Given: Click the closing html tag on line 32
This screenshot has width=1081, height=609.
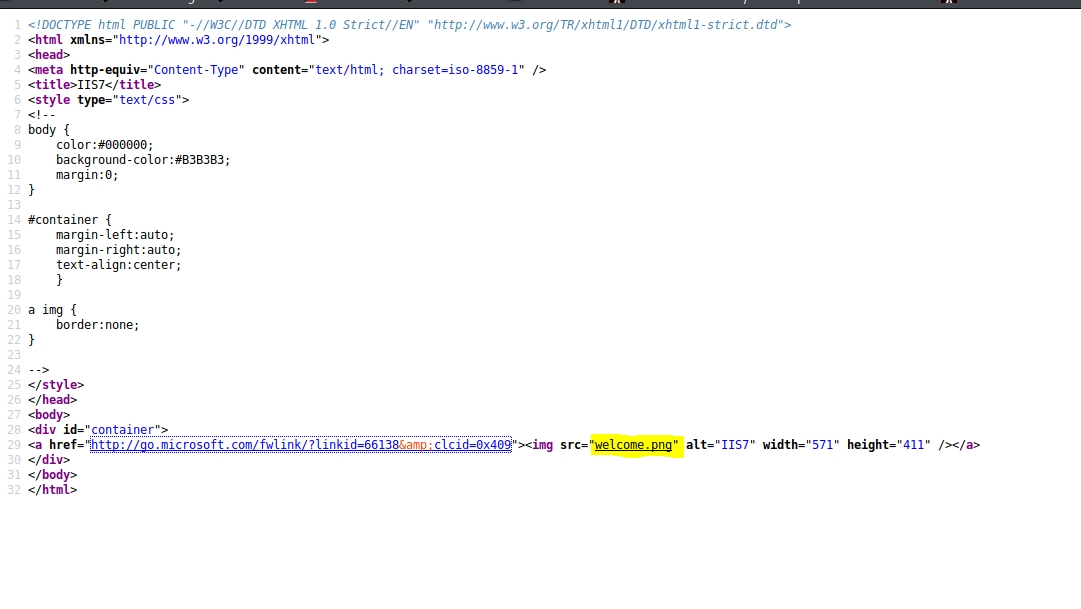Looking at the screenshot, I should click(x=52, y=490).
